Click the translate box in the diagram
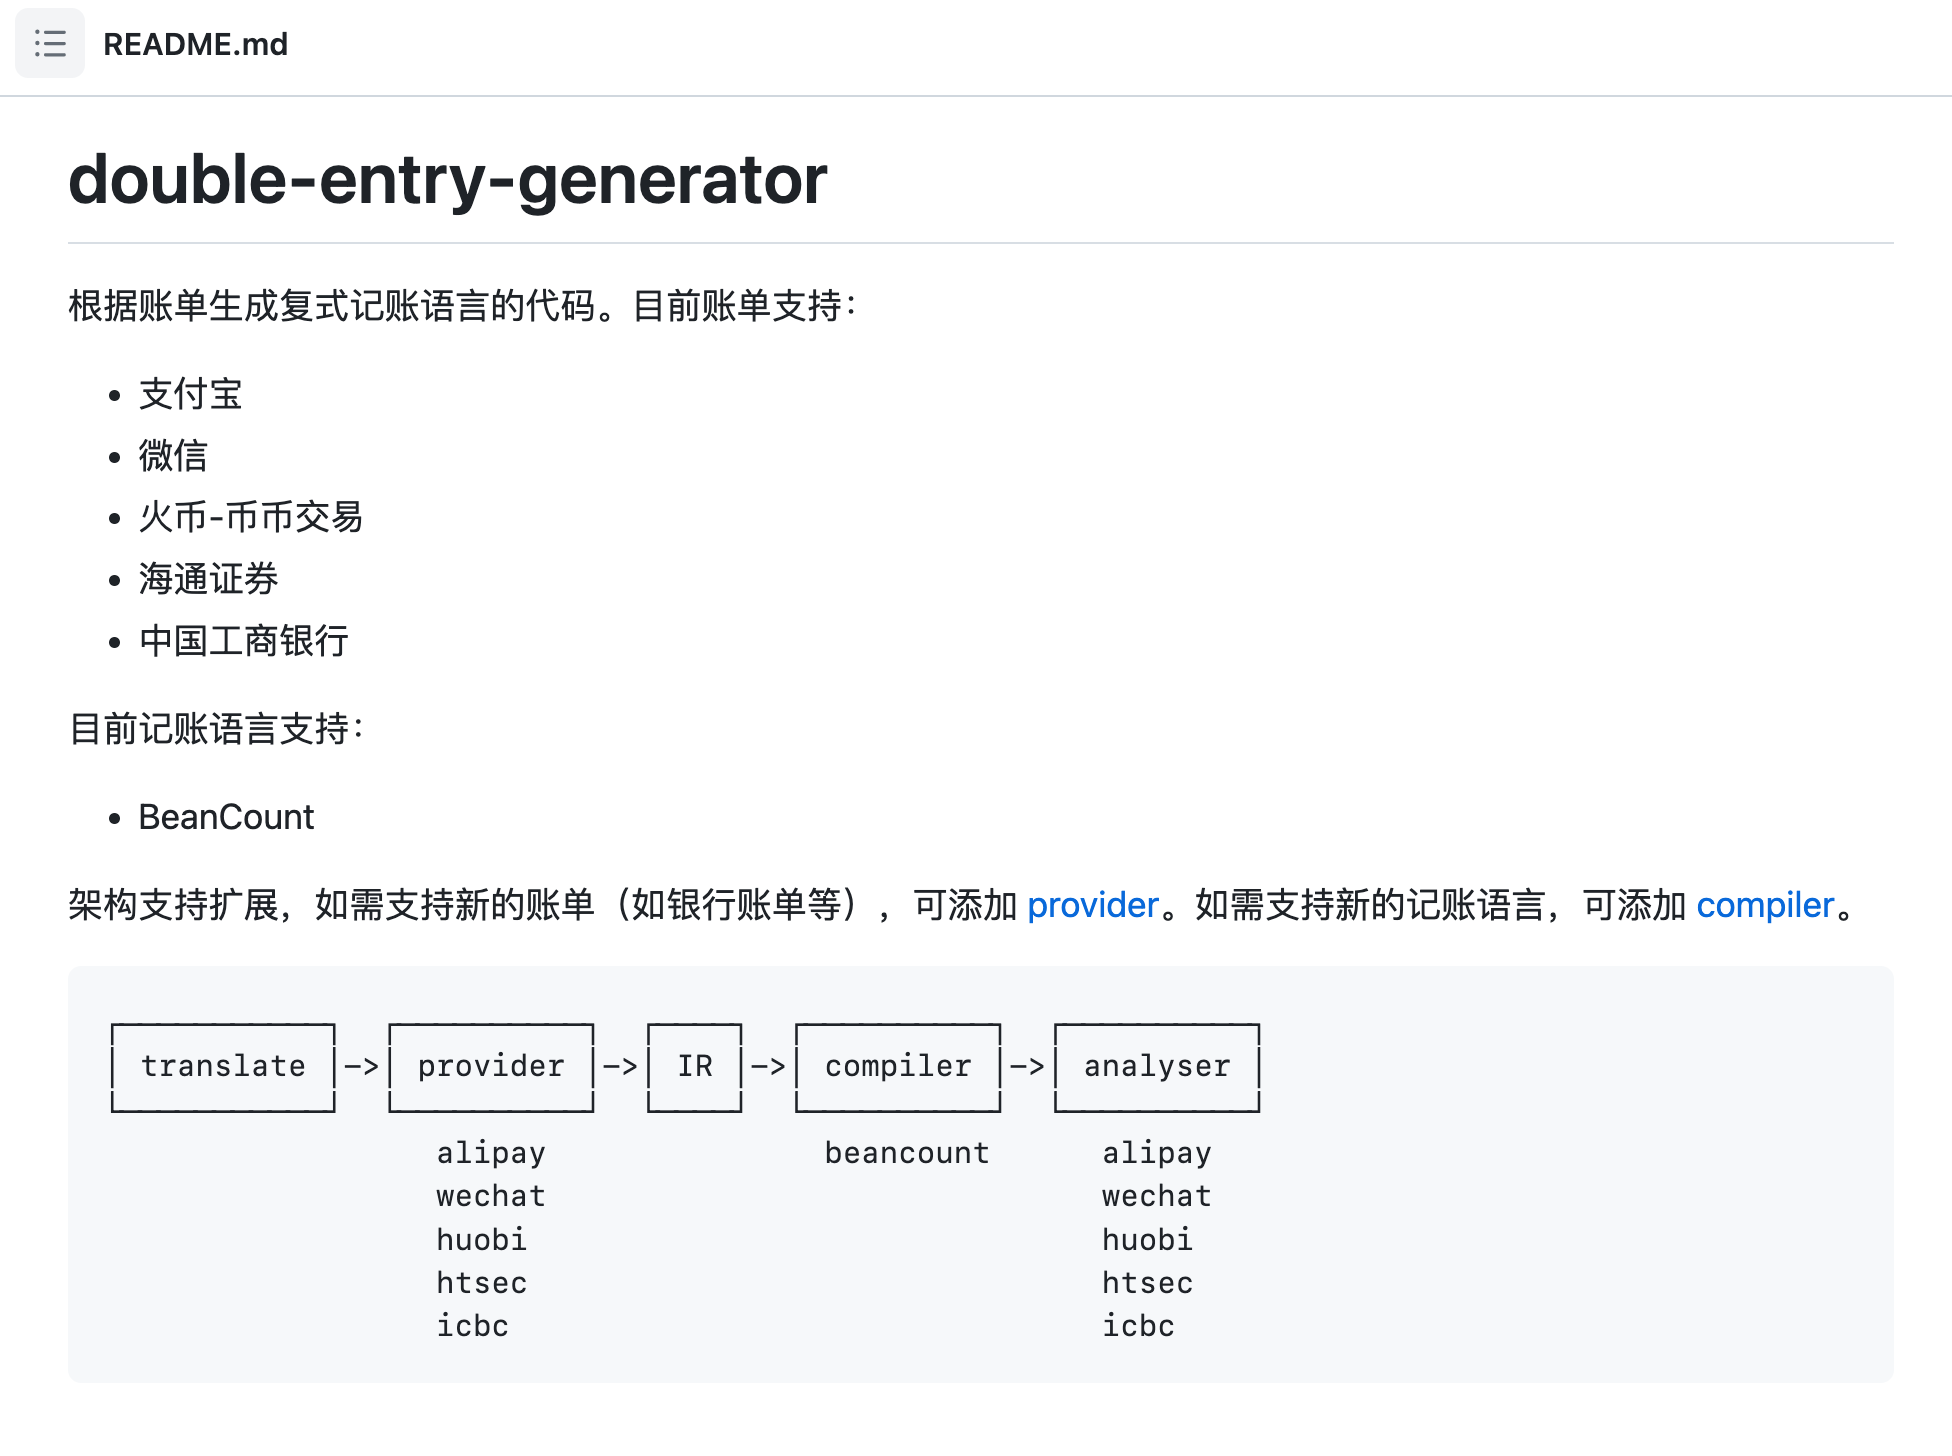1952x1456 pixels. pos(222,1066)
